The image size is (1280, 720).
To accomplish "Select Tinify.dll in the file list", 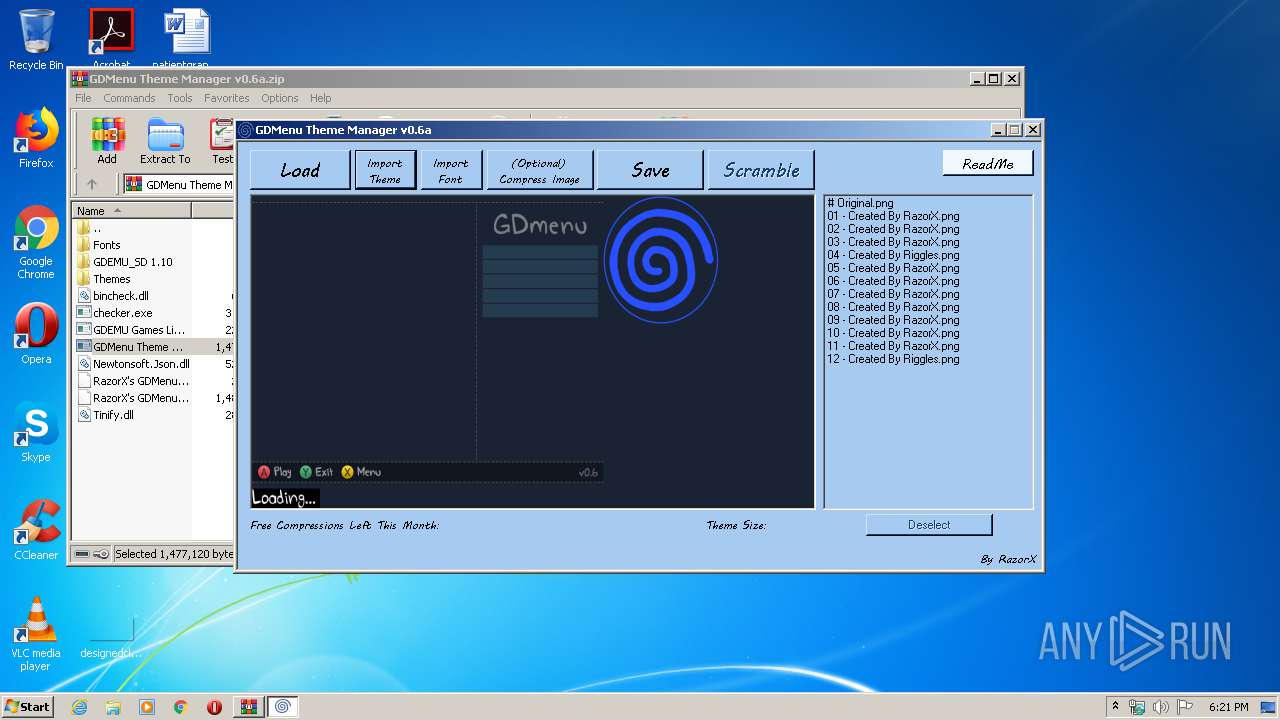I will pos(105,415).
